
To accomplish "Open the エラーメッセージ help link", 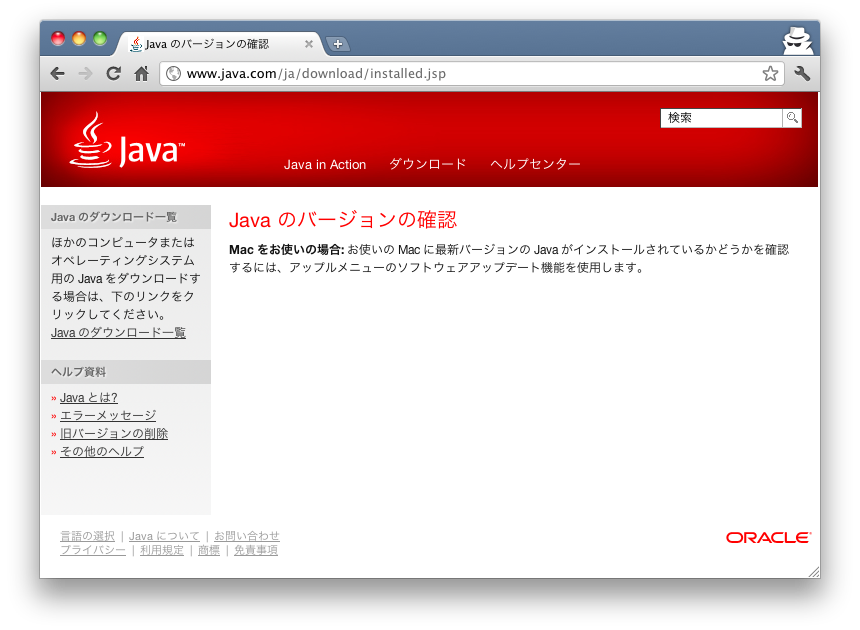I will [x=108, y=416].
